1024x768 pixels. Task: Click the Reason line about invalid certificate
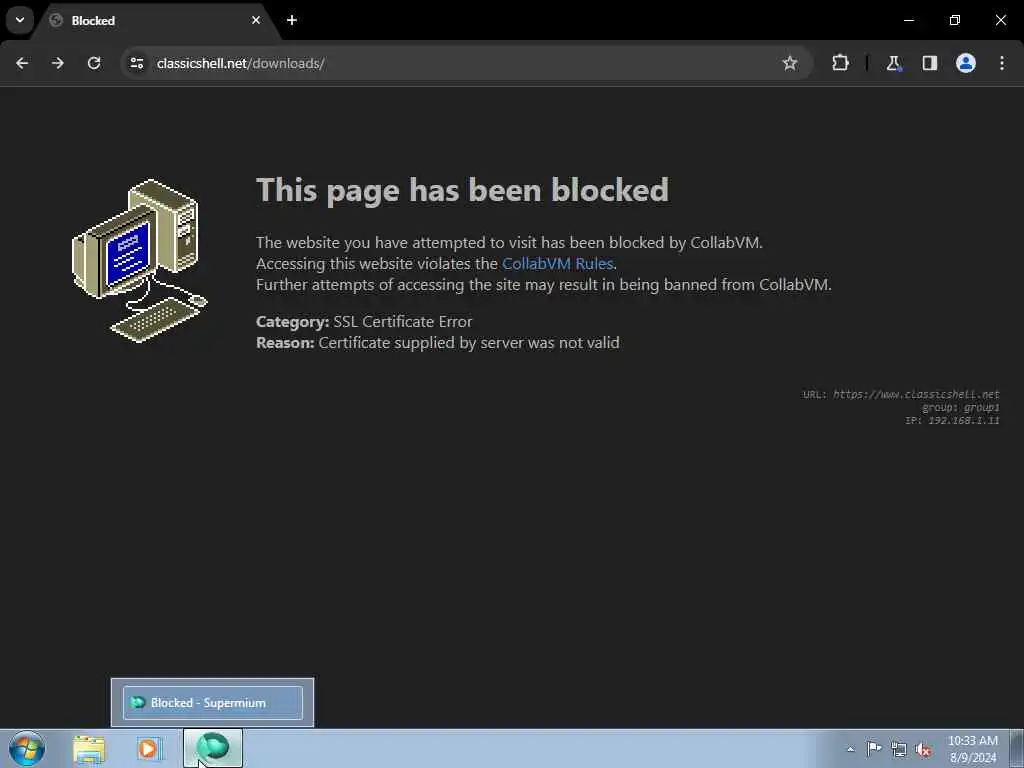tap(438, 343)
